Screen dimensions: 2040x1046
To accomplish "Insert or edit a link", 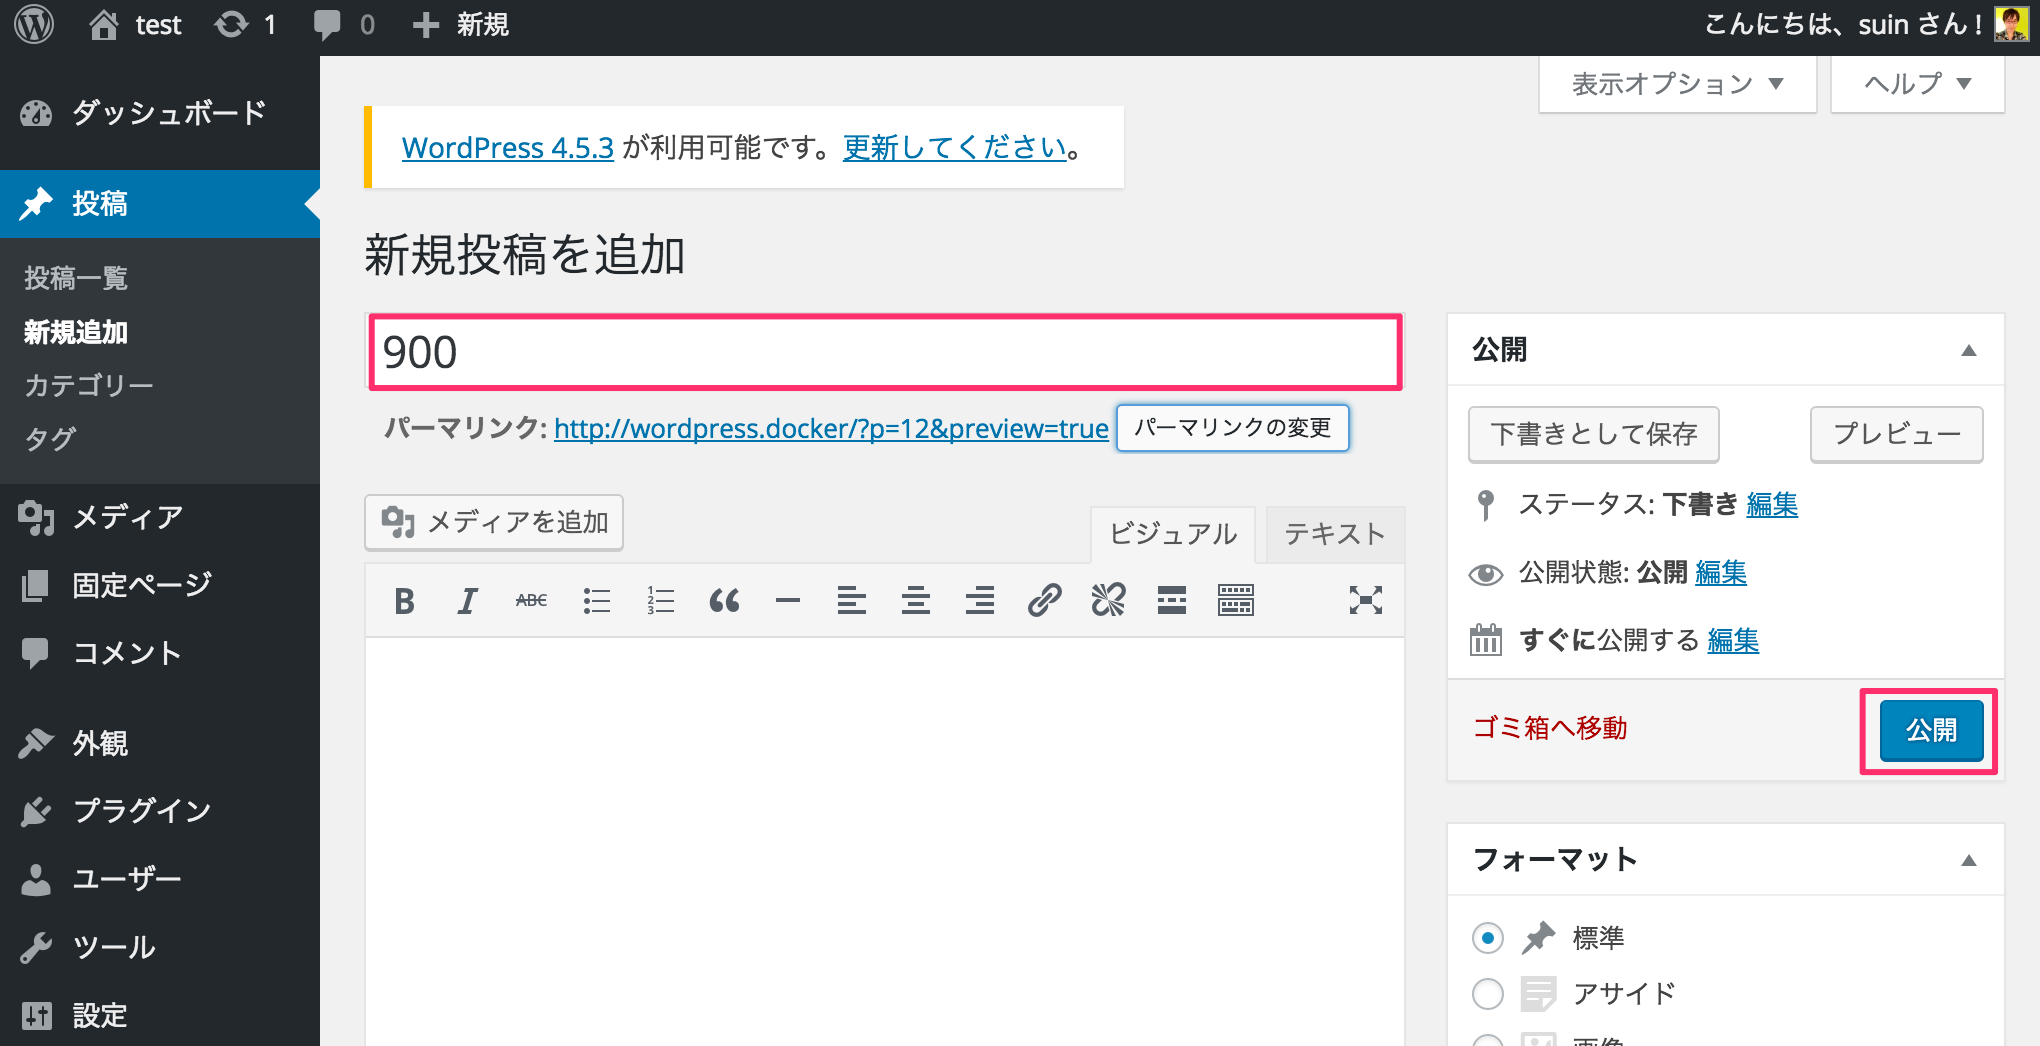I will coord(1044,601).
